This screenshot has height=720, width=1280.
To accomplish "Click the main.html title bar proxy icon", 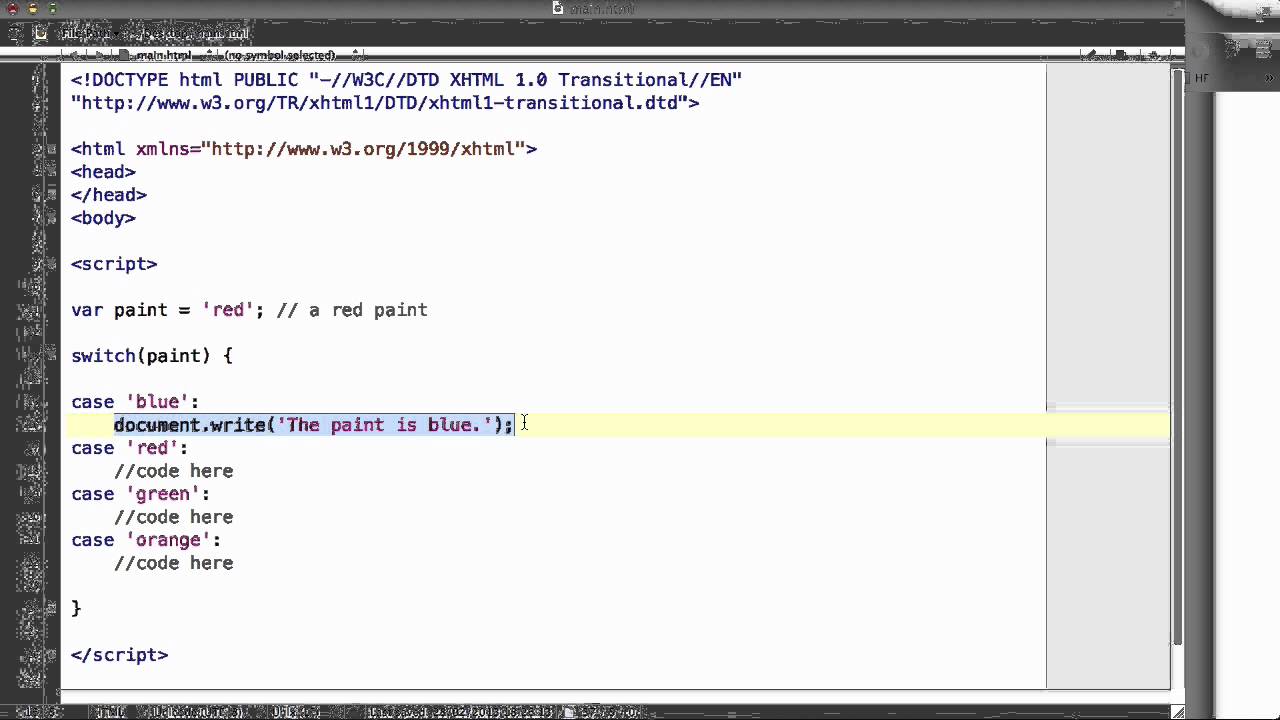I will point(558,8).
